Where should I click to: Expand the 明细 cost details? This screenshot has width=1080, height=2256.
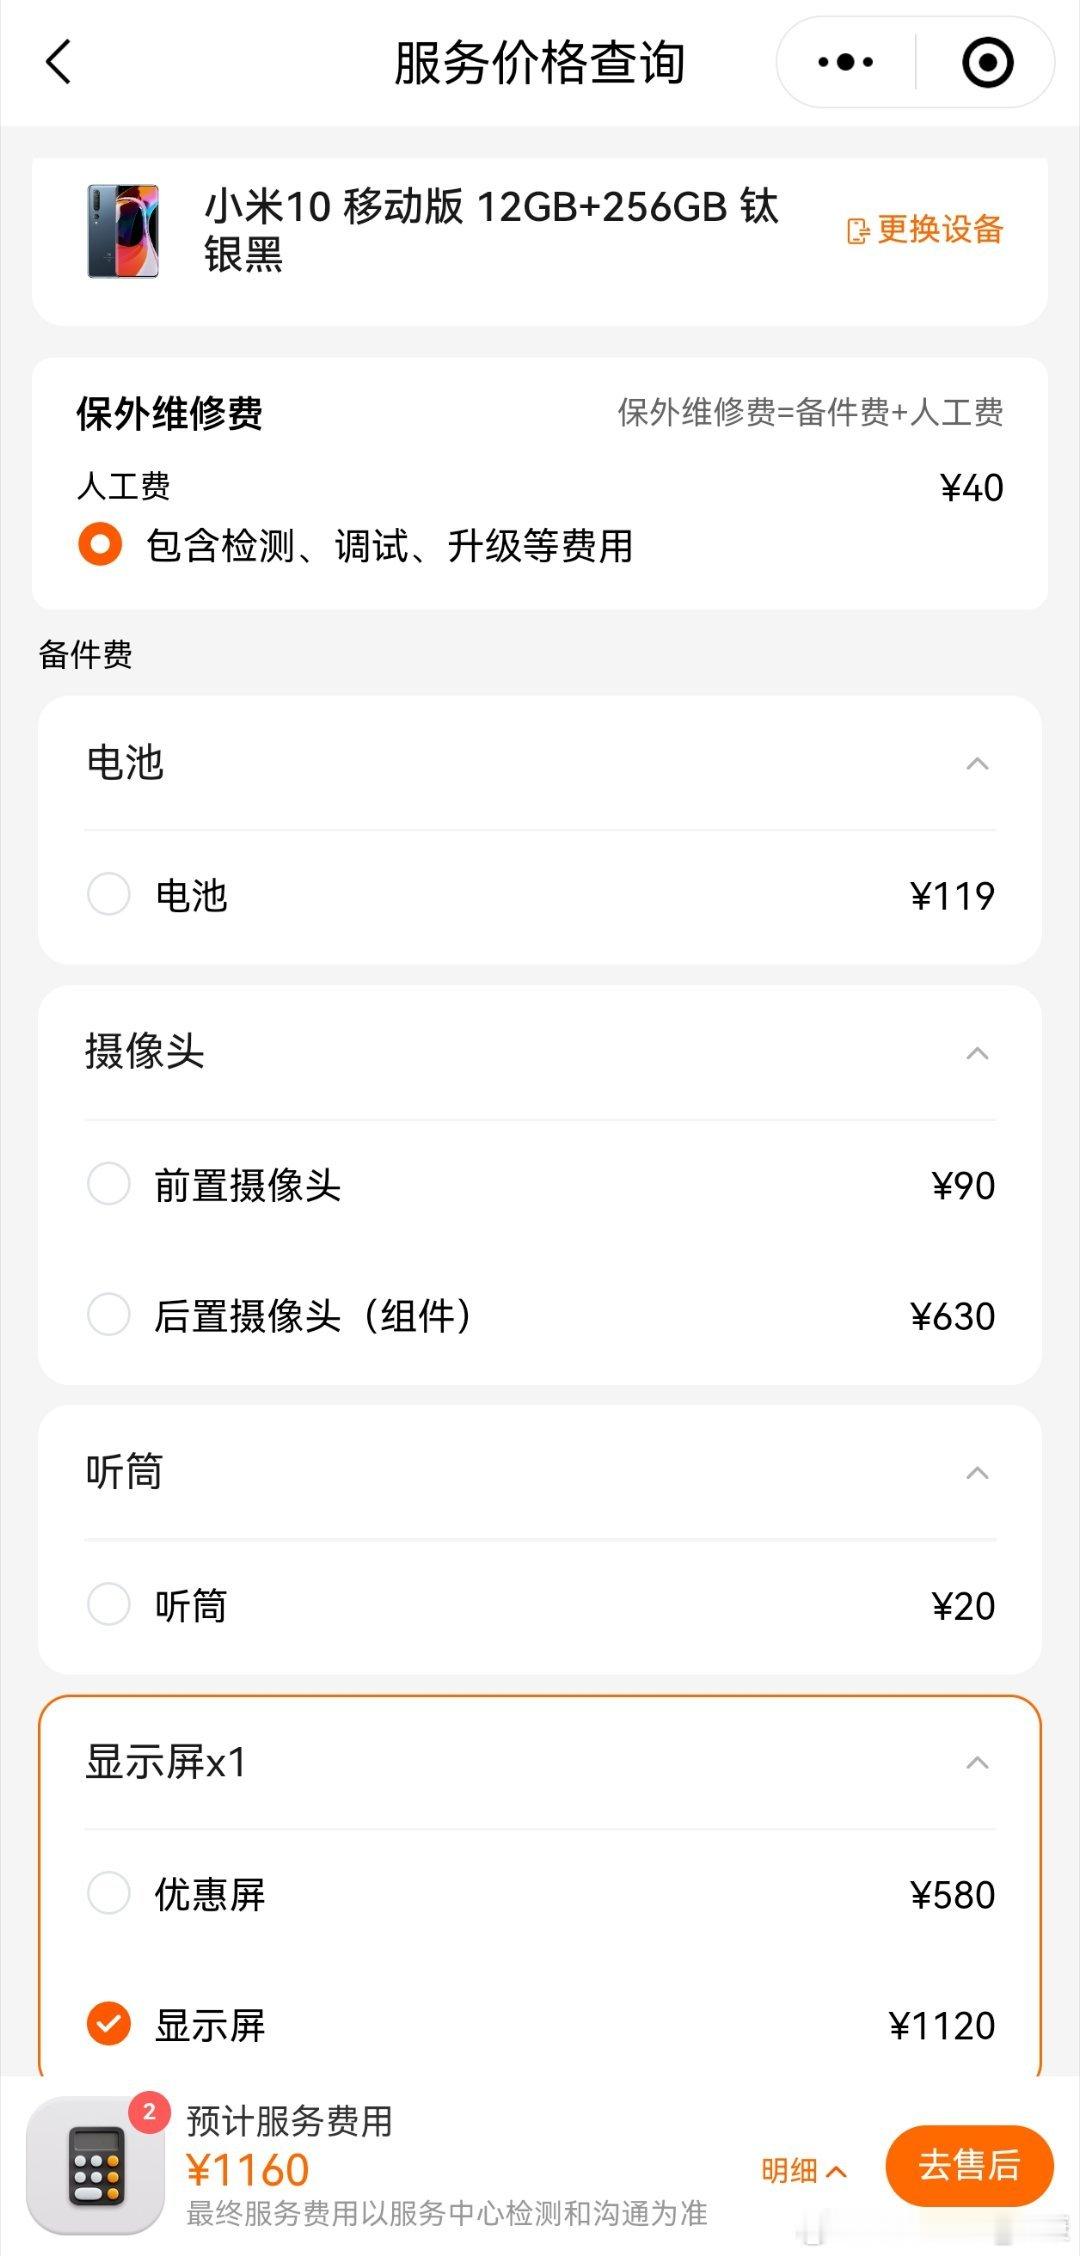804,2170
